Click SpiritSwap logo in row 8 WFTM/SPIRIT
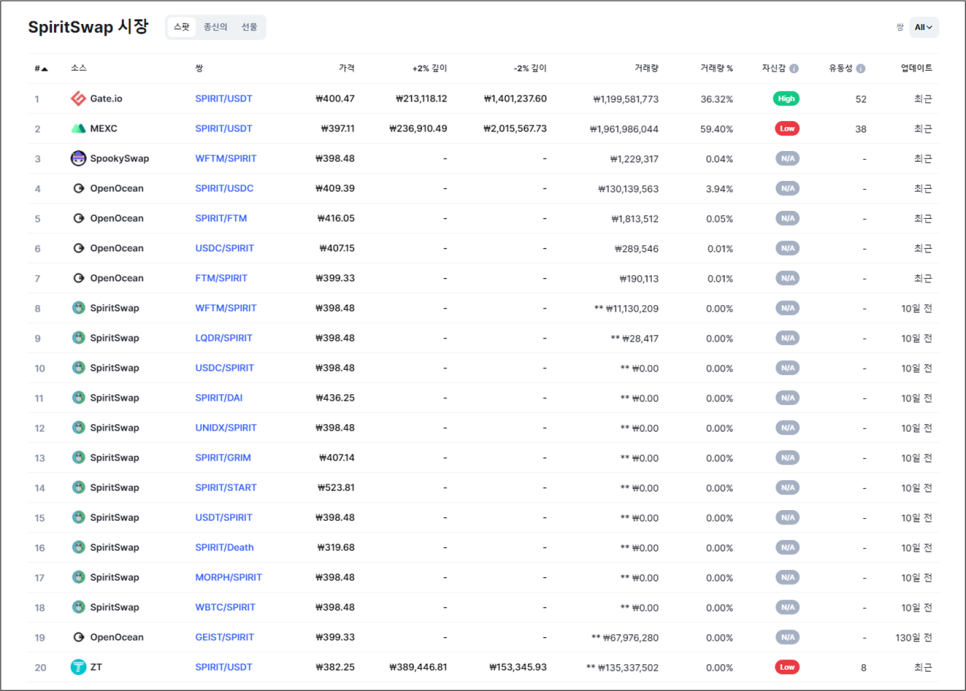 [x=78, y=308]
